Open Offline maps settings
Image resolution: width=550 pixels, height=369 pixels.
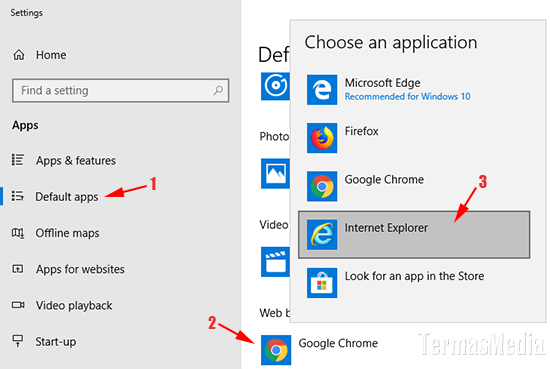[67, 233]
